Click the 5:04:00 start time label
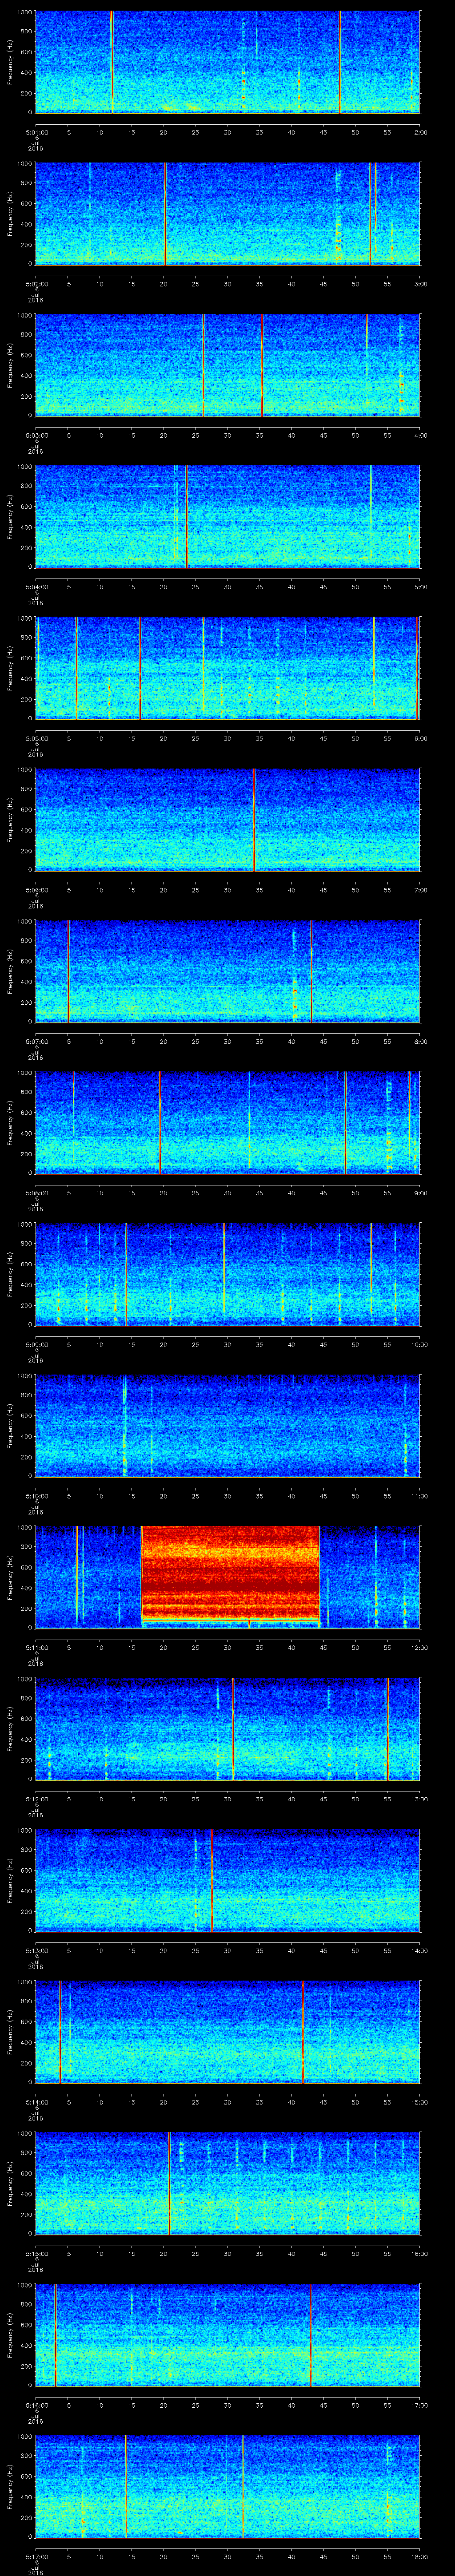Screen dimensions: 455x2576 click(x=36, y=587)
